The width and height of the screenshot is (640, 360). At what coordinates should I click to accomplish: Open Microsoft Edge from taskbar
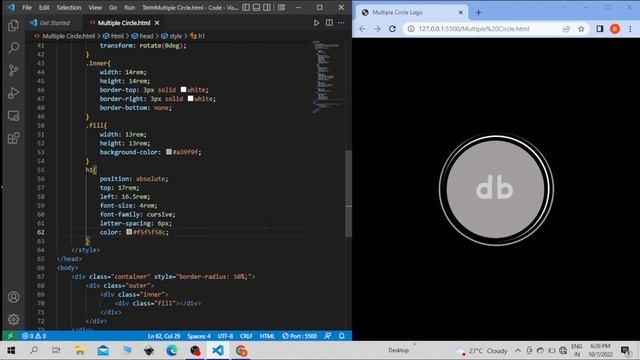172,351
